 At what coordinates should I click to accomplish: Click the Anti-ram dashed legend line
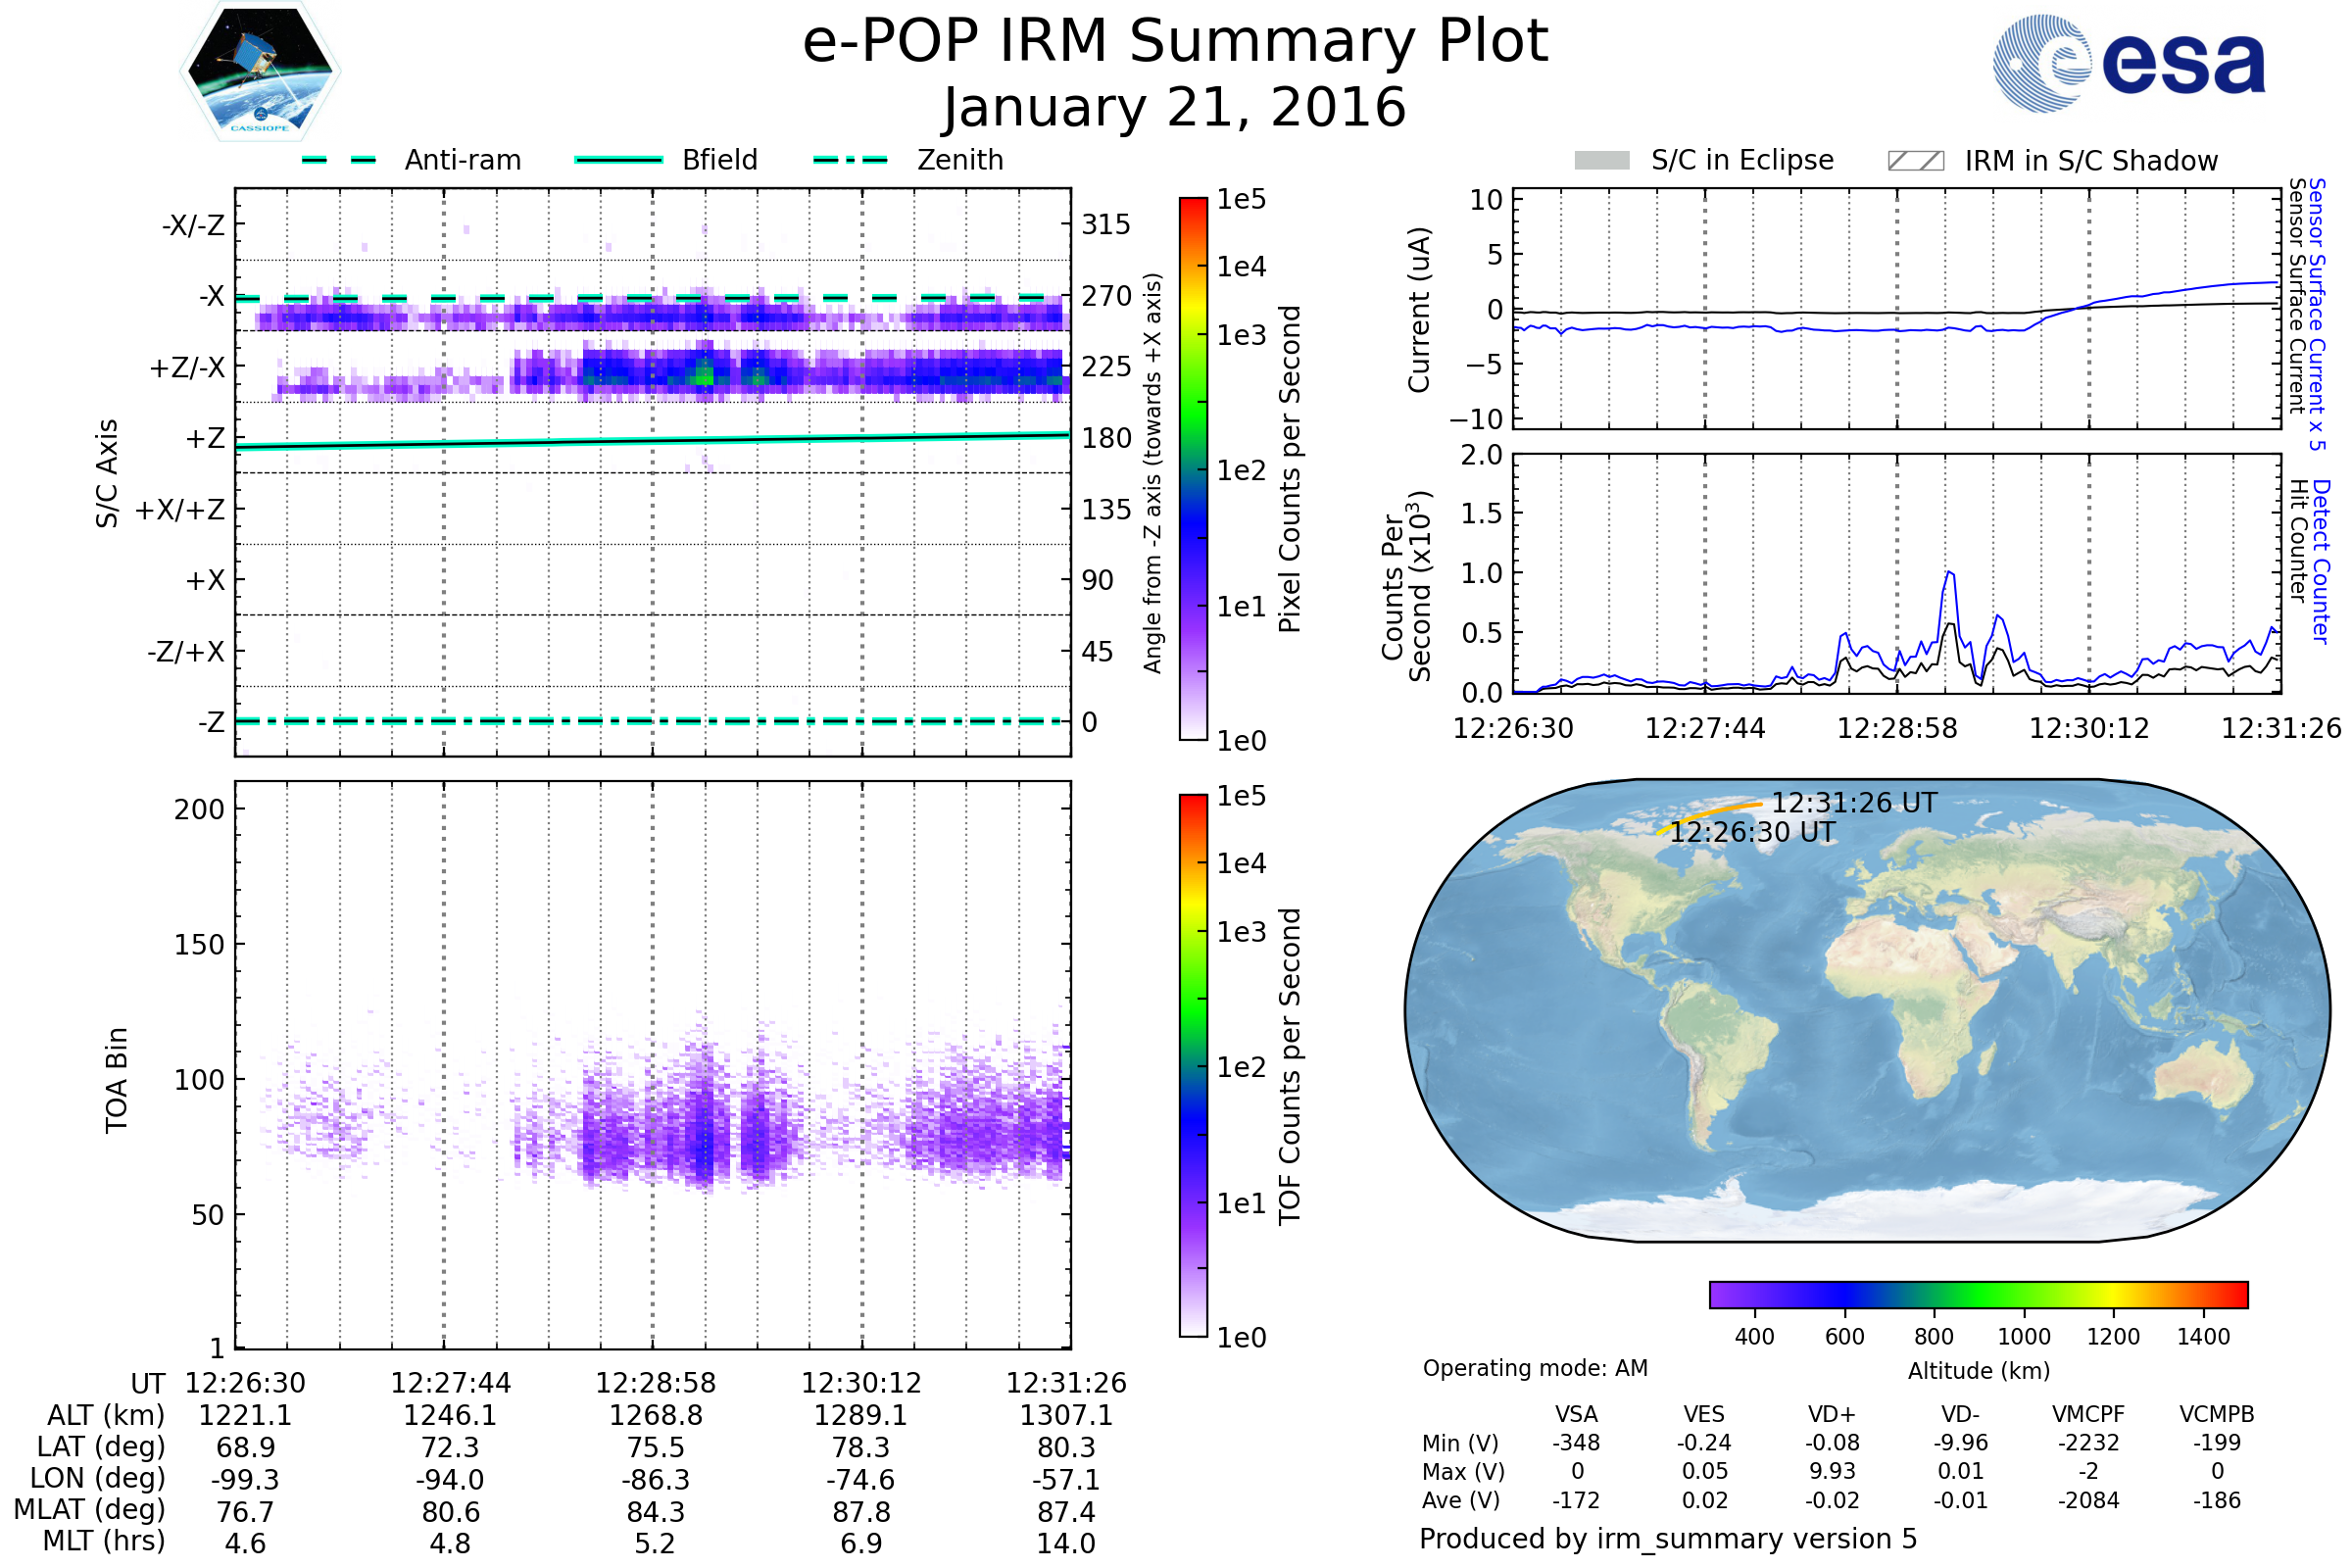tap(339, 160)
